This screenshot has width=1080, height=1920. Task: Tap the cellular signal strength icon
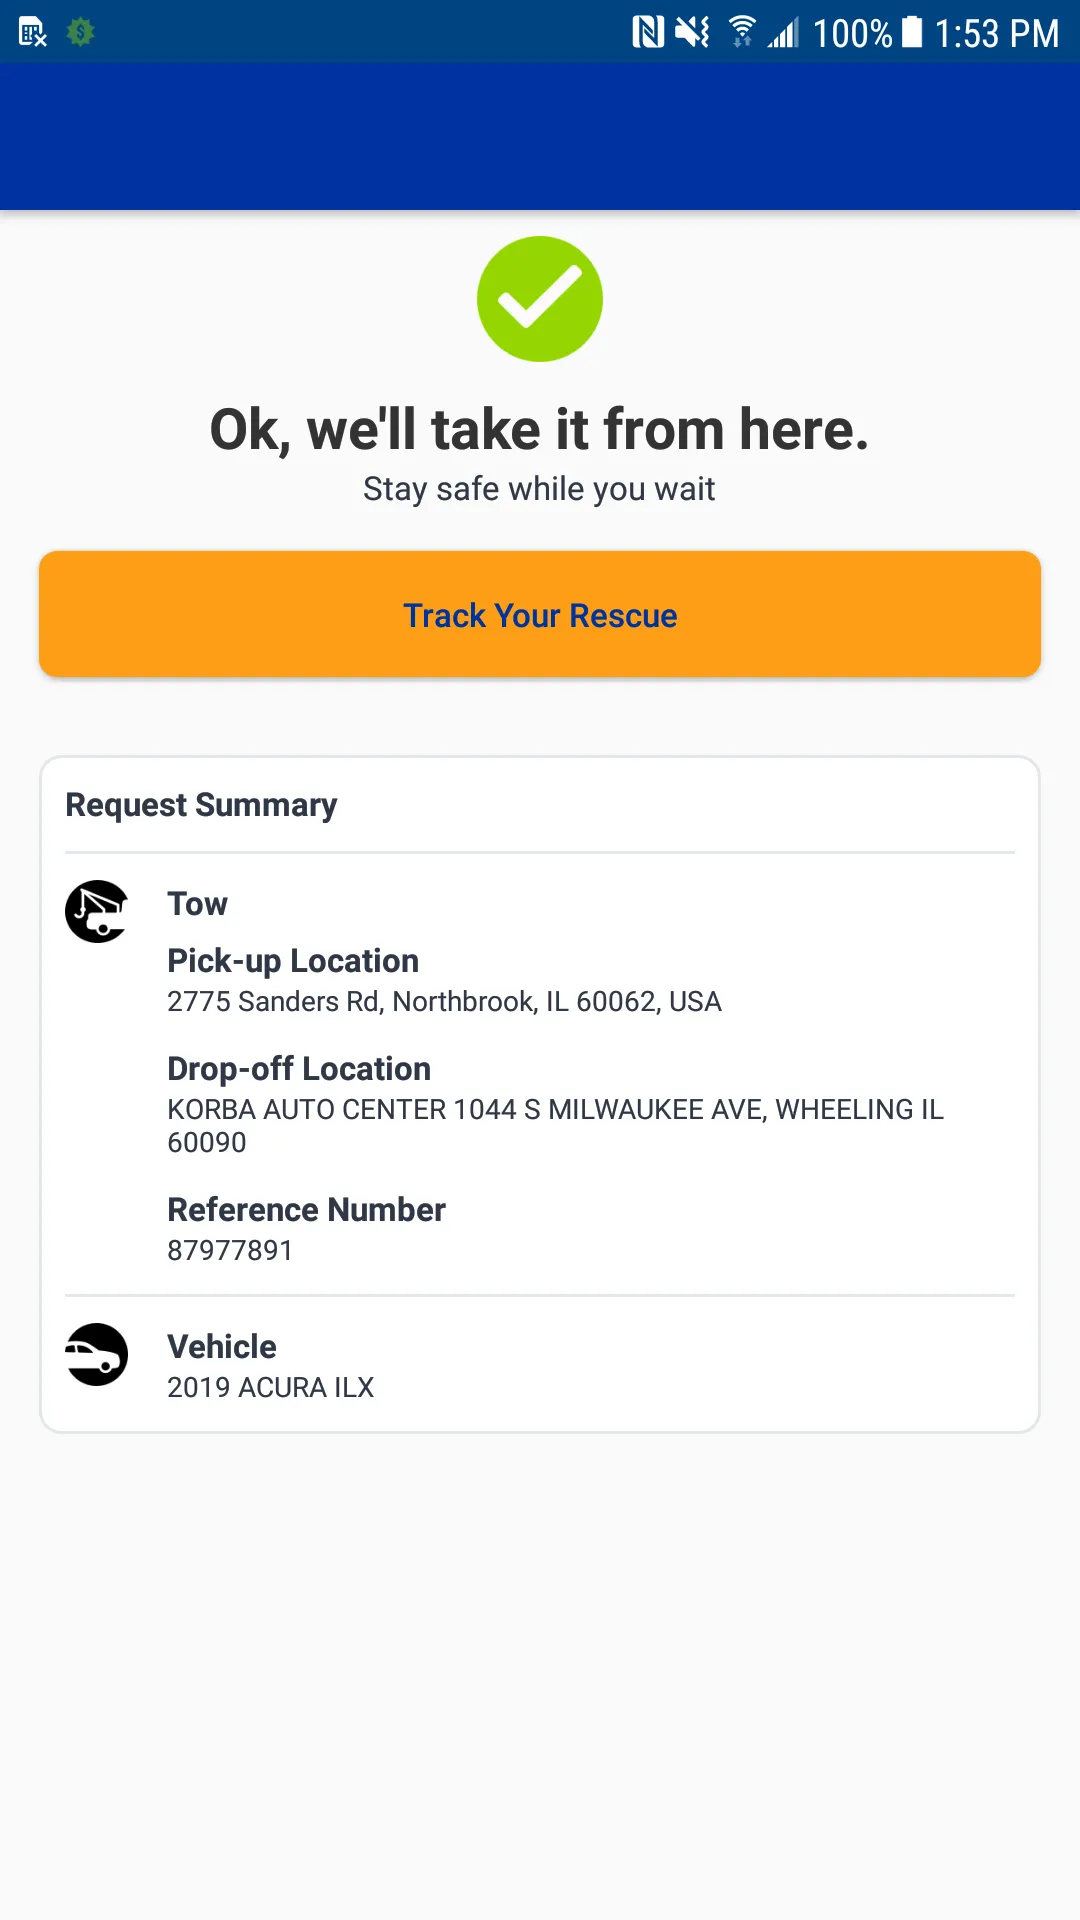(784, 33)
